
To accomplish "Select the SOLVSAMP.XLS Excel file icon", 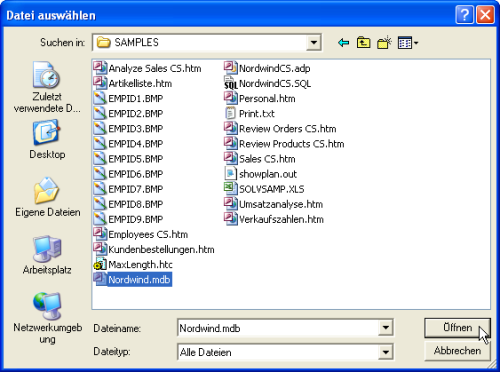I will coord(231,189).
